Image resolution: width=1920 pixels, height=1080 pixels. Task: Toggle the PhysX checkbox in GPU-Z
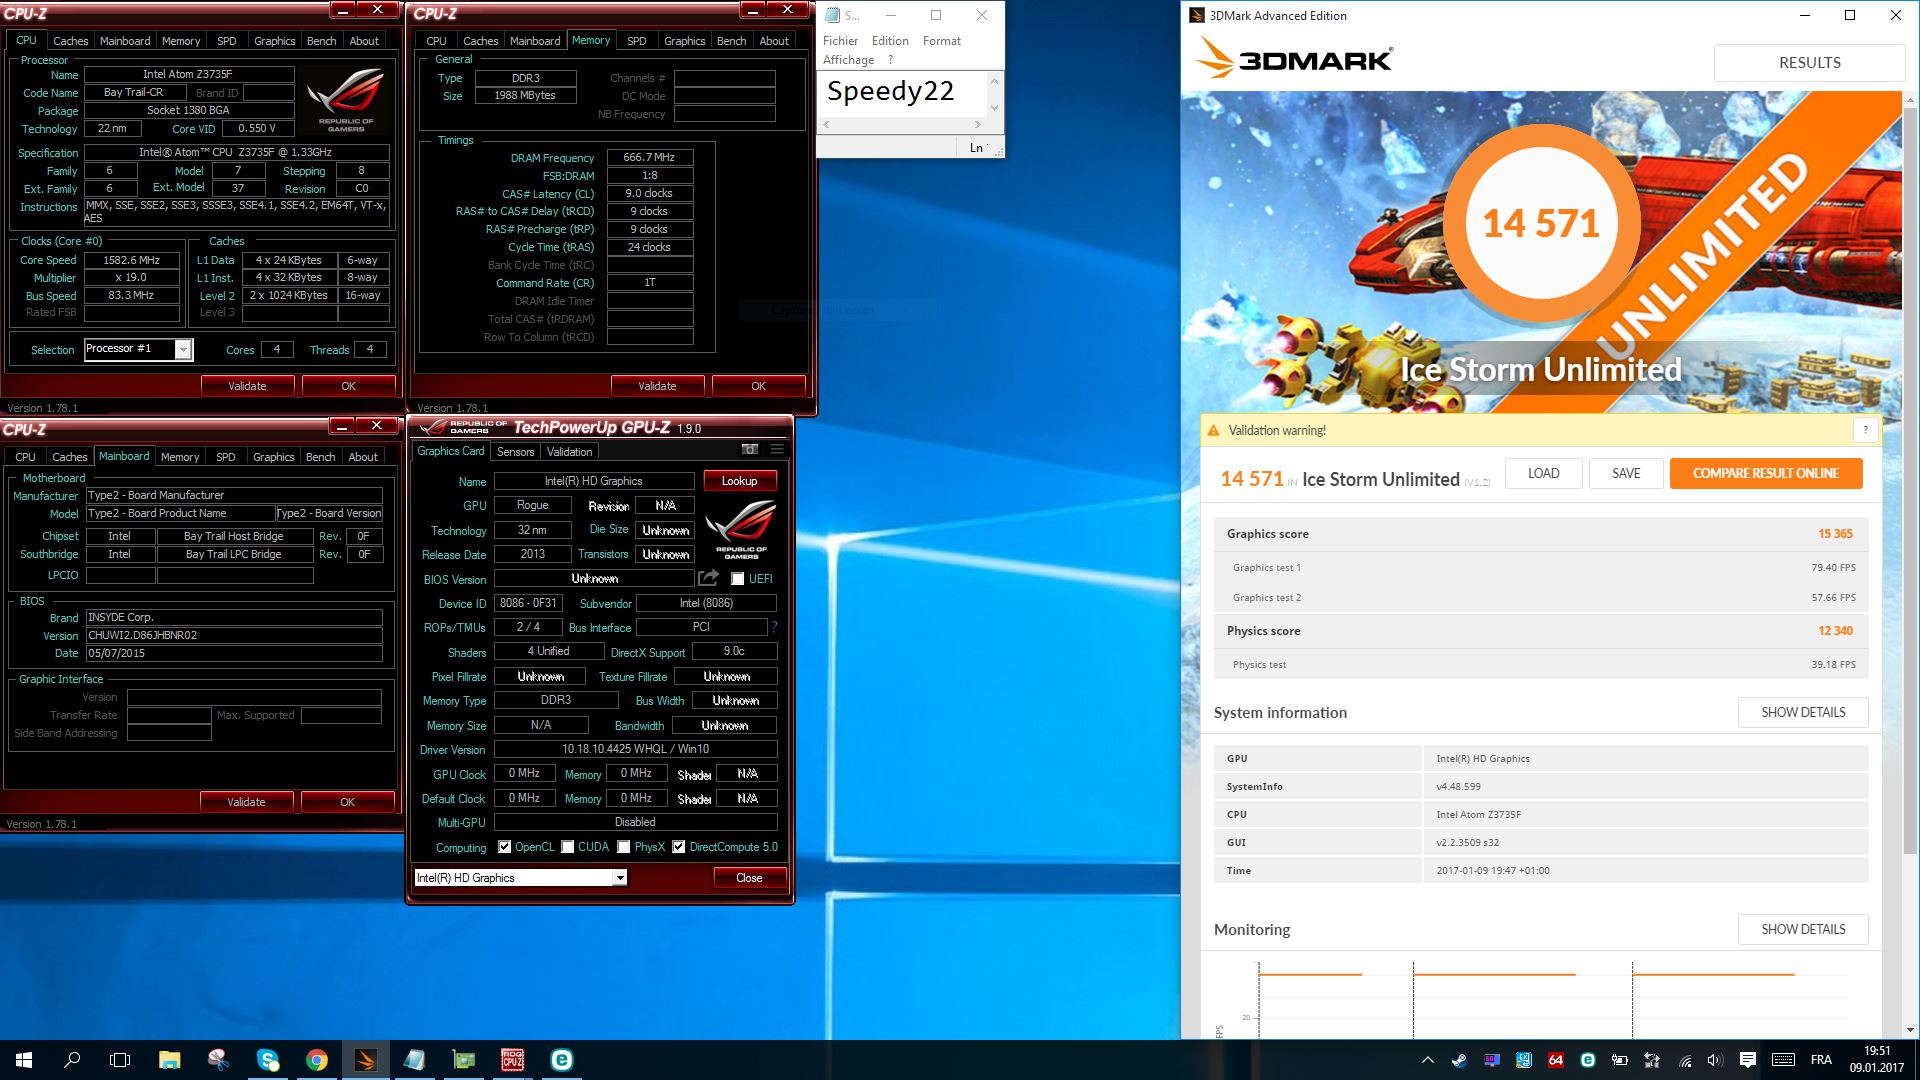[624, 847]
